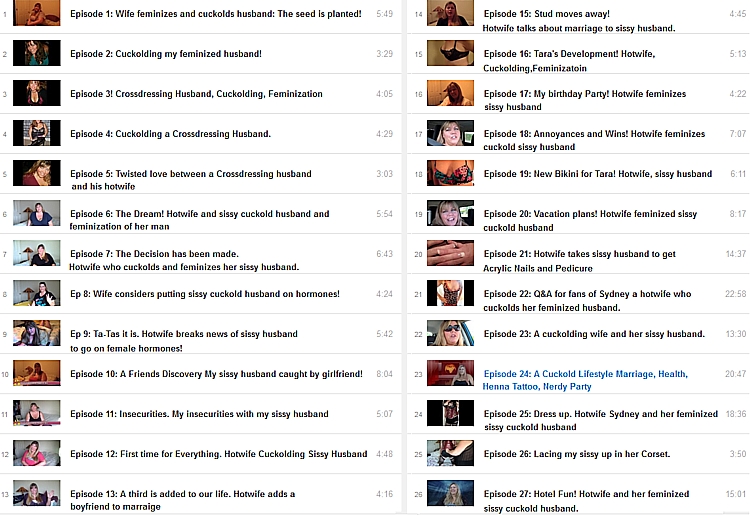Open the Episode 10 thumbnail, A Friends Discovery

(36, 374)
